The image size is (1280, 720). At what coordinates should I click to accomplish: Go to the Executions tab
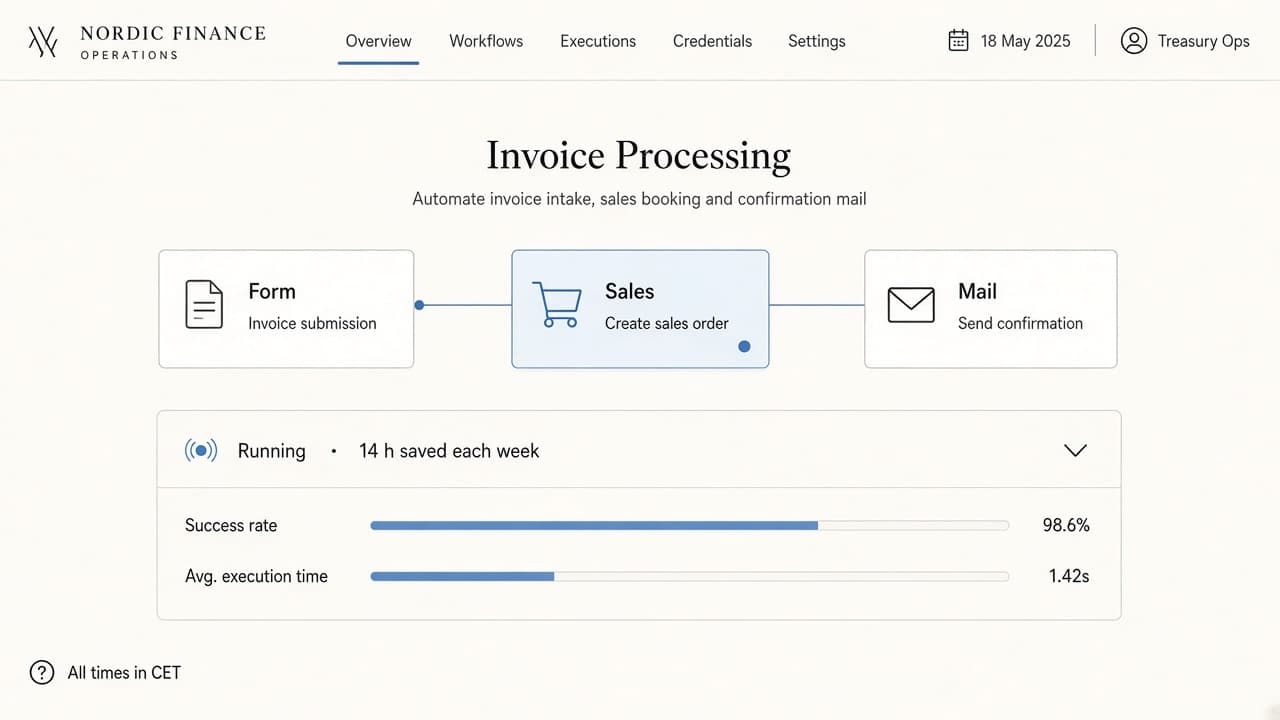click(x=598, y=41)
